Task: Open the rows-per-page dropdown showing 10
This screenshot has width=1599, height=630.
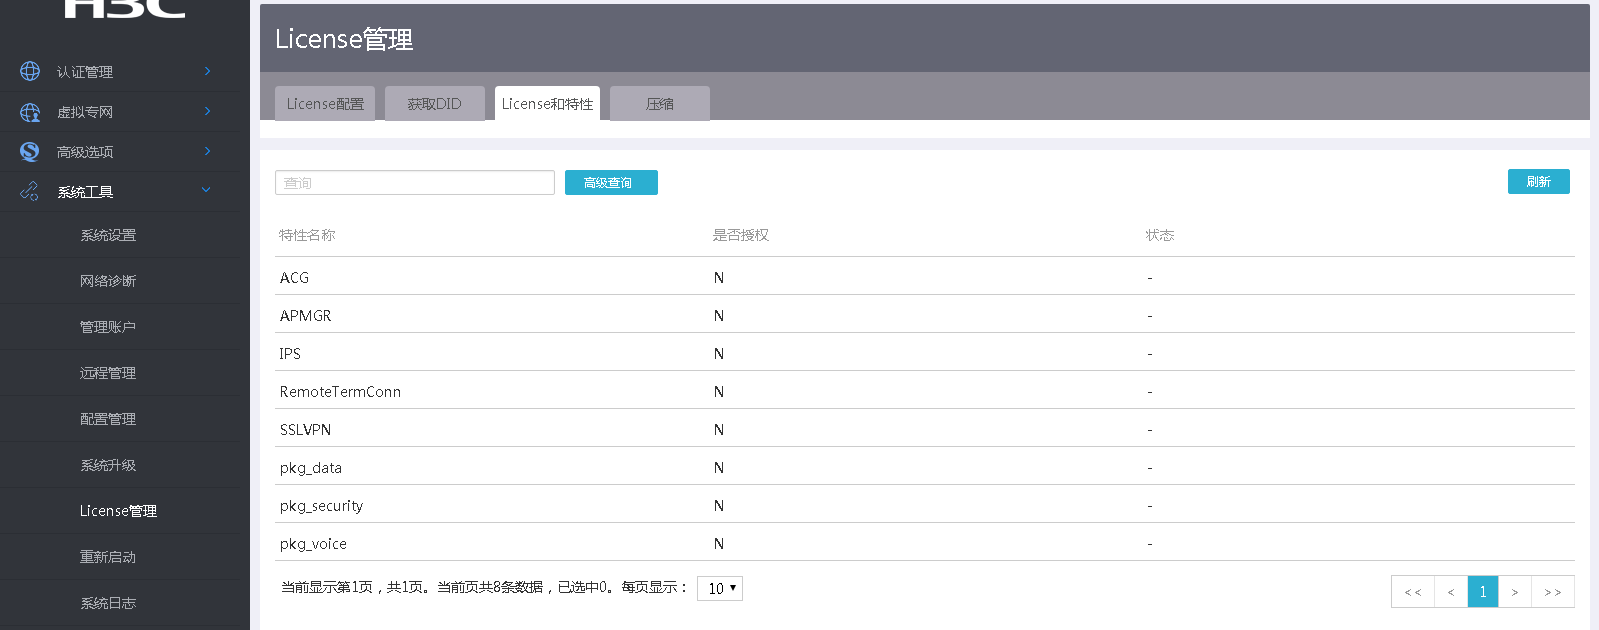Action: tap(720, 588)
